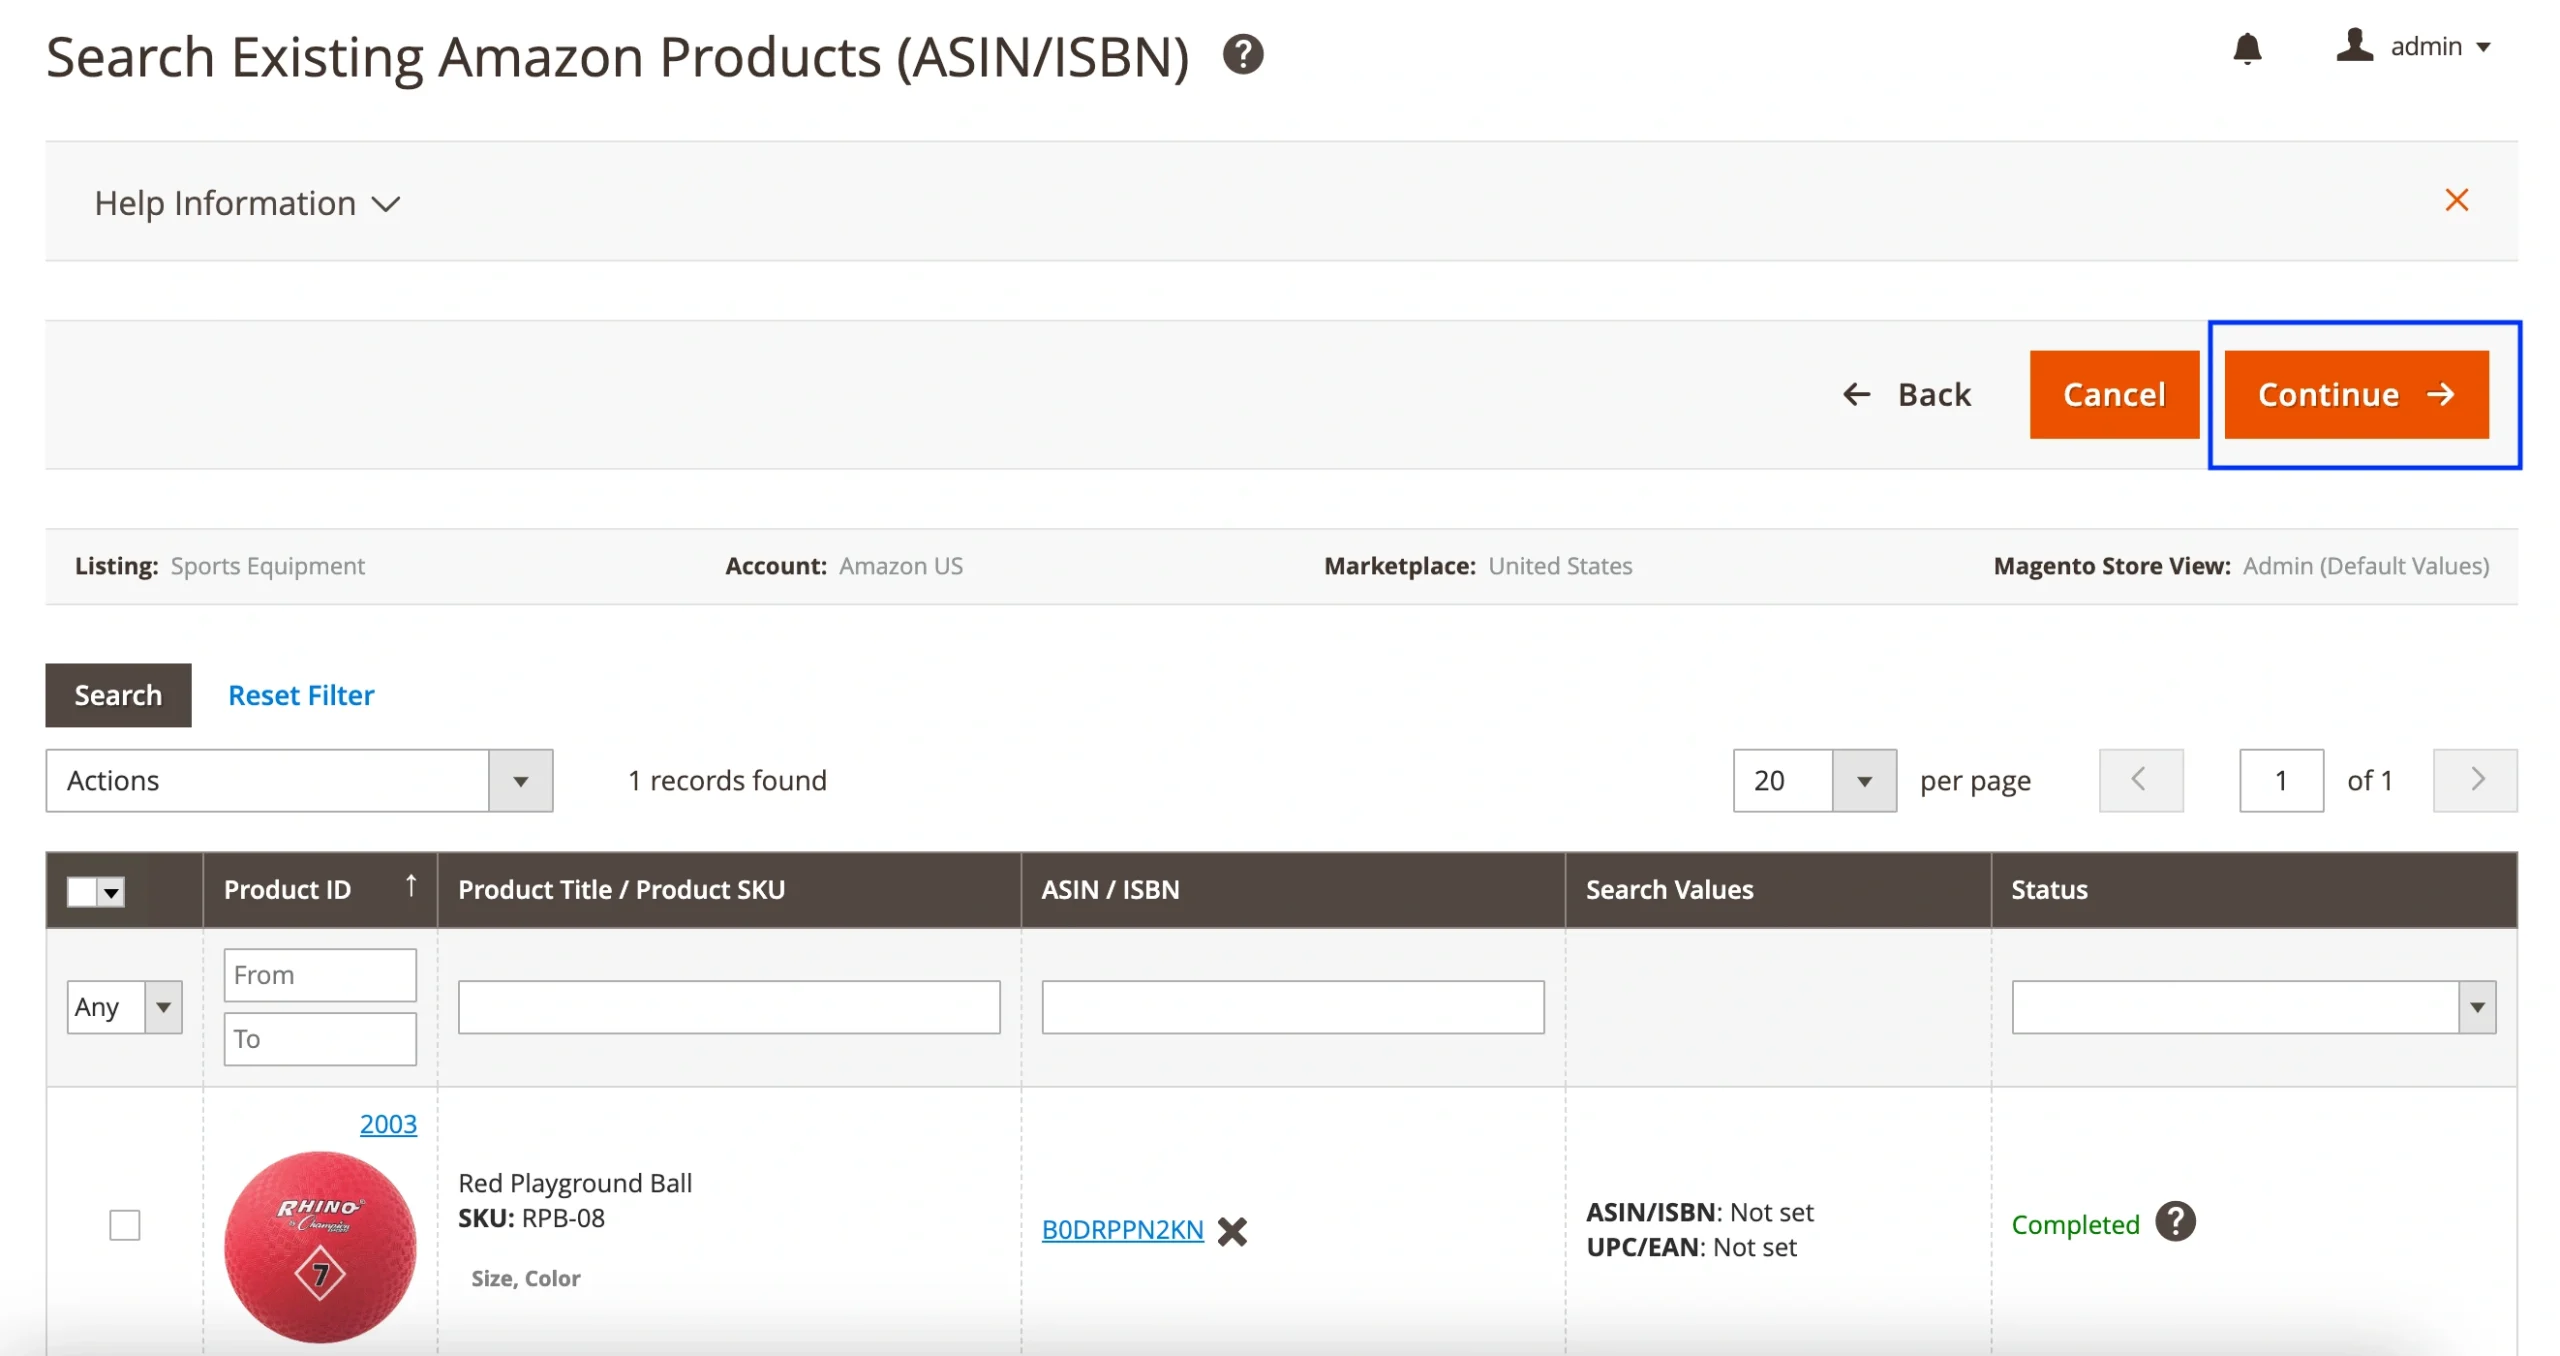The height and width of the screenshot is (1356, 2560).
Task: Open the Any selection filter dropdown
Action: click(163, 1007)
